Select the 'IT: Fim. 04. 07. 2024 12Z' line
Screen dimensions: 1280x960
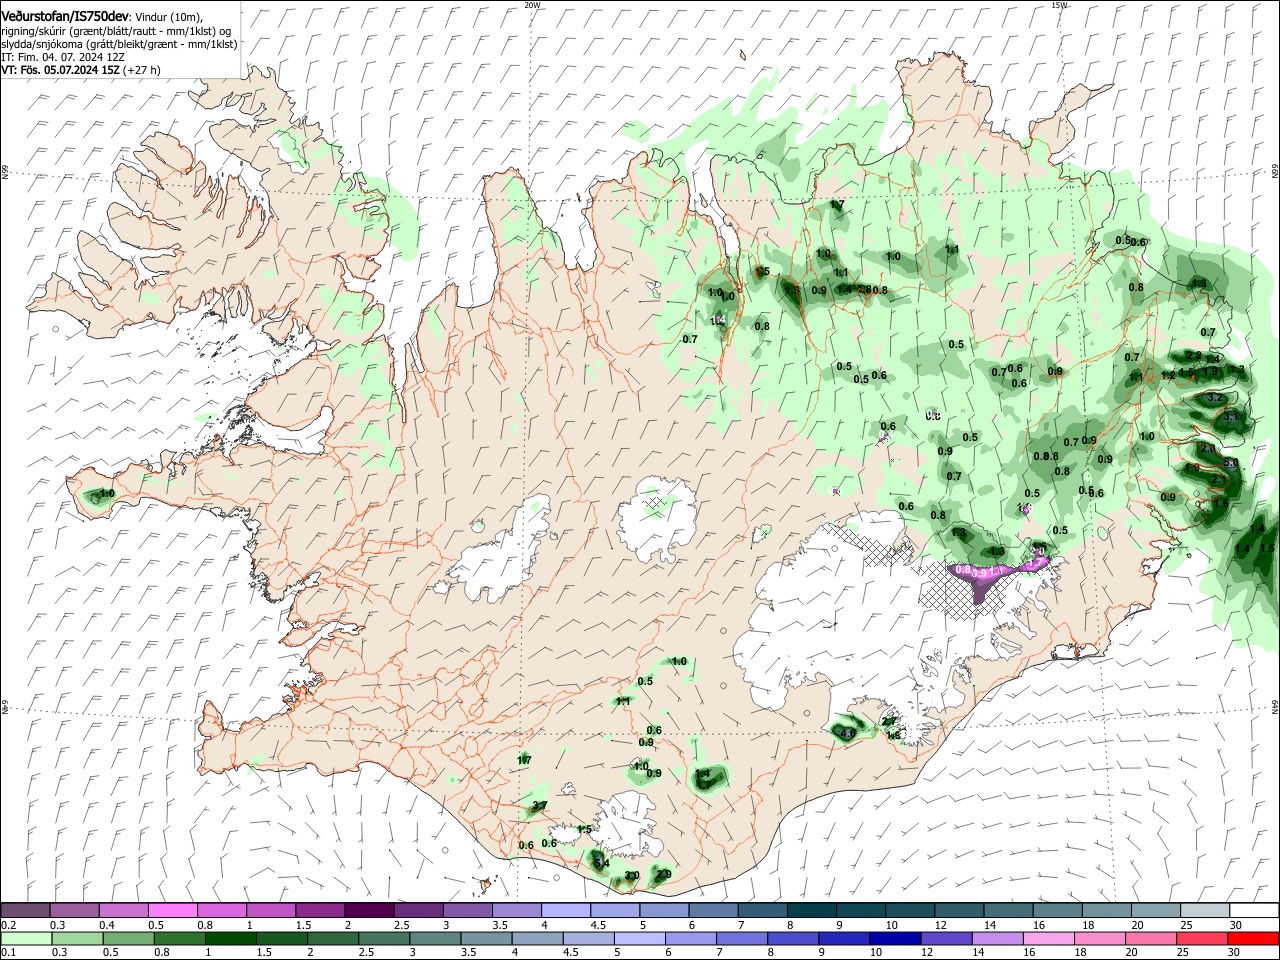click(62, 58)
